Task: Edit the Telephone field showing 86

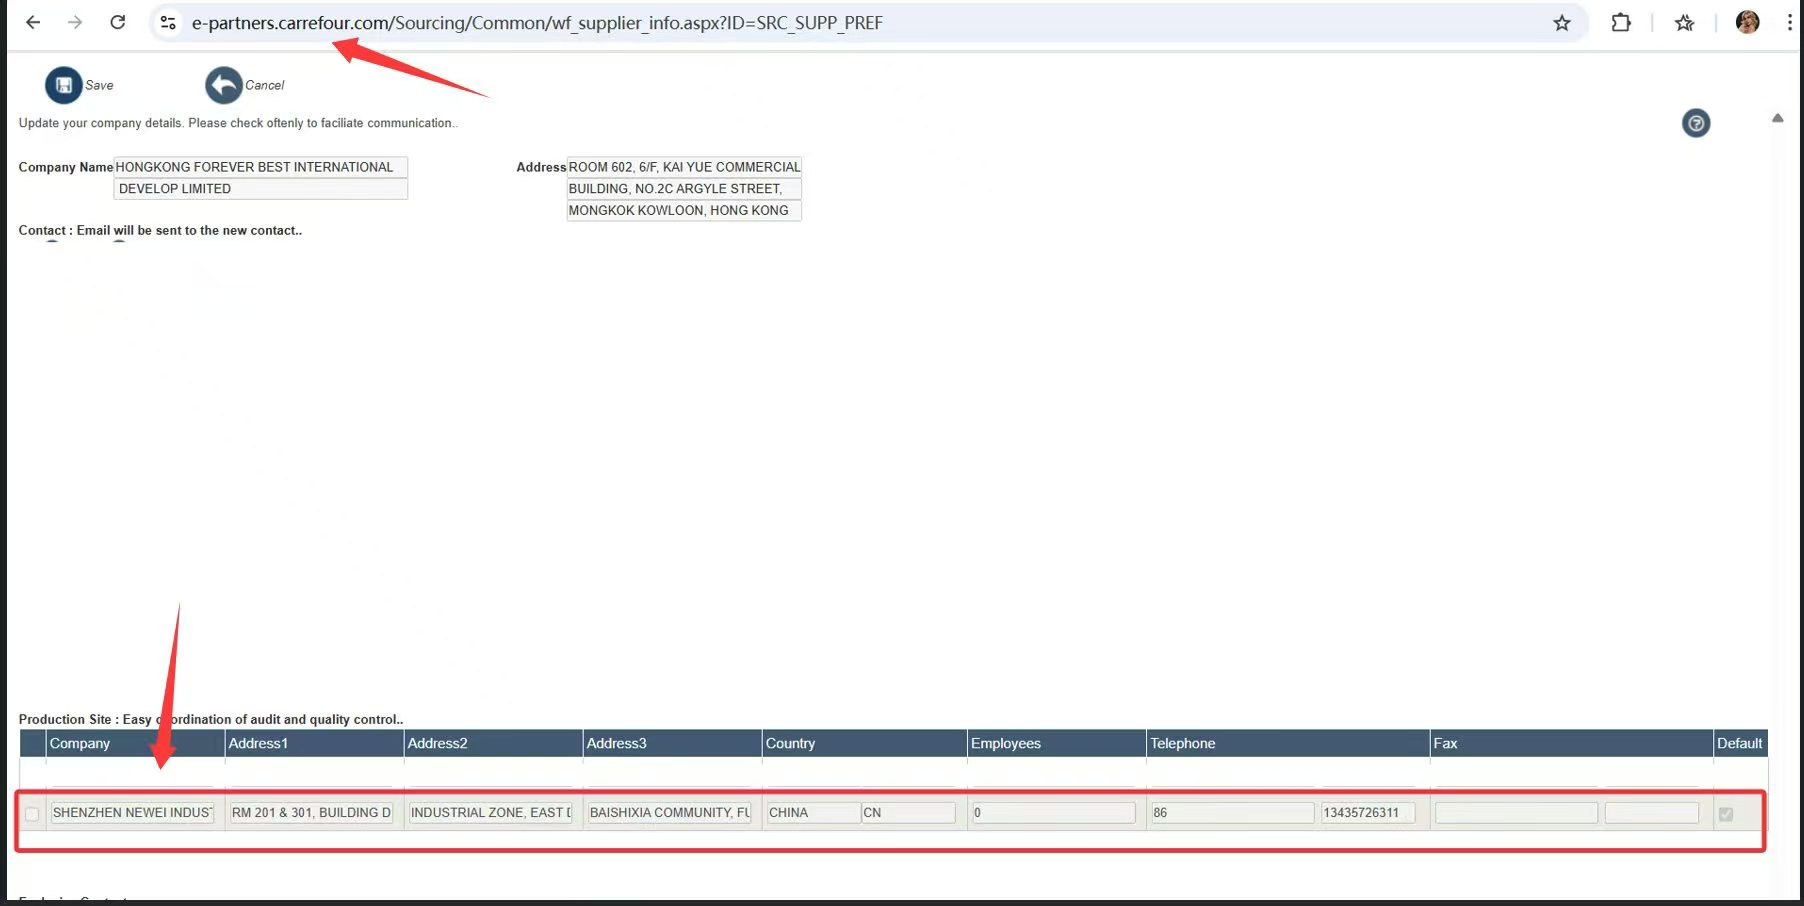Action: coord(1232,813)
